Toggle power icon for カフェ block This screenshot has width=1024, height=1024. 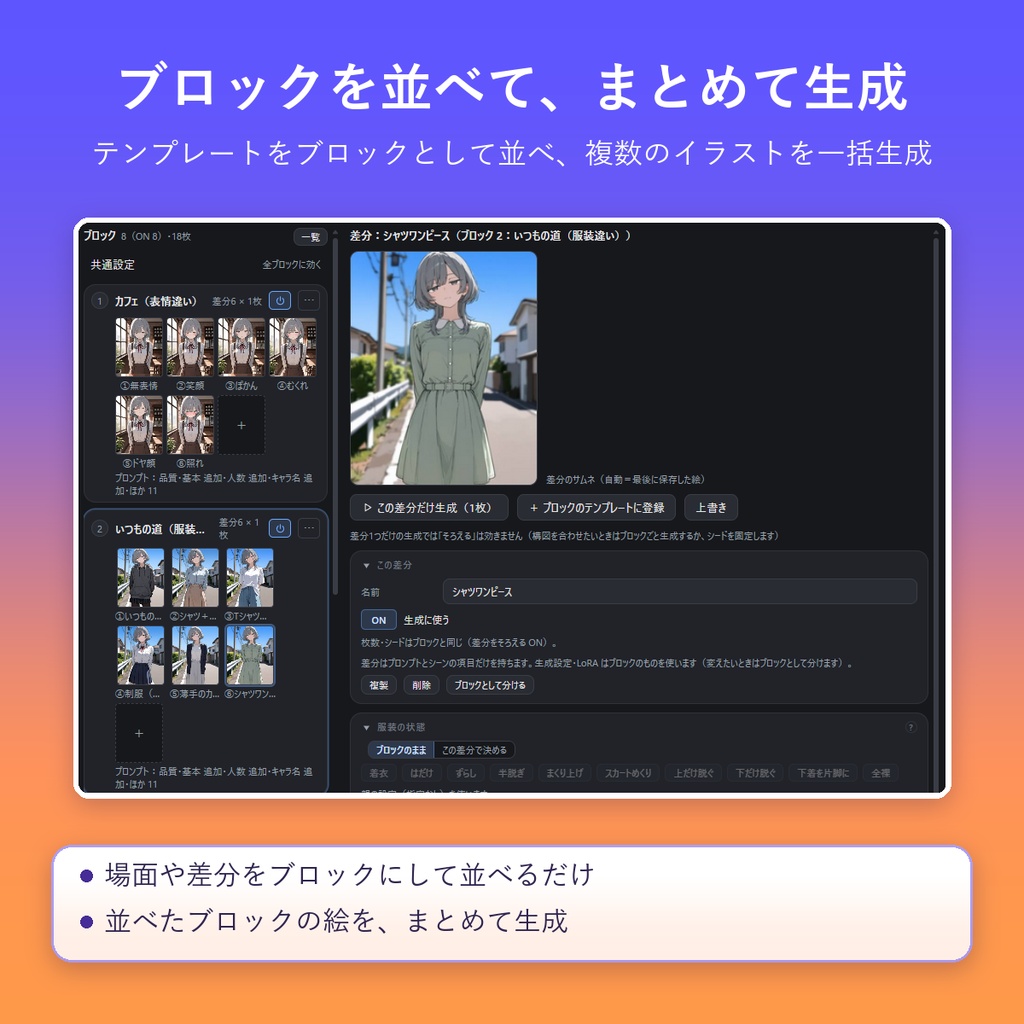280,300
